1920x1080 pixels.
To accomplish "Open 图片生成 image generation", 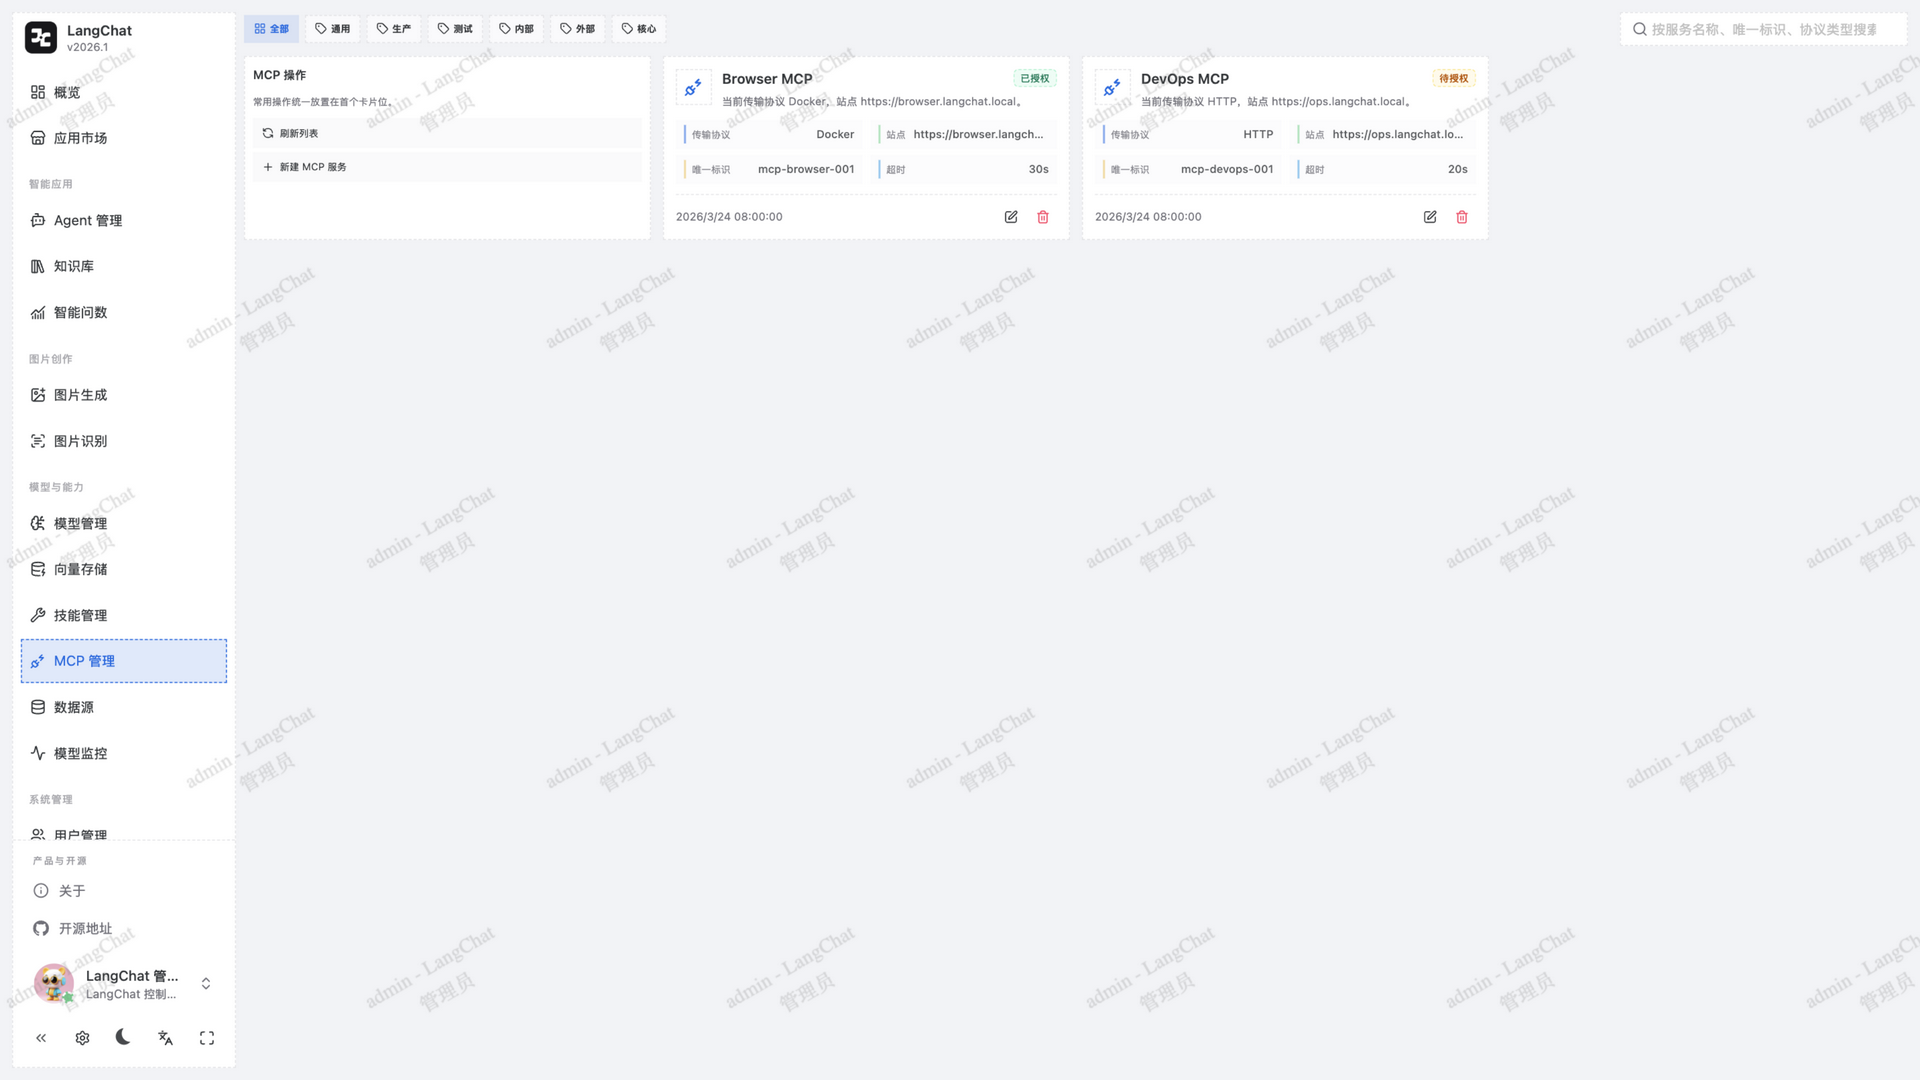I will pos(124,395).
